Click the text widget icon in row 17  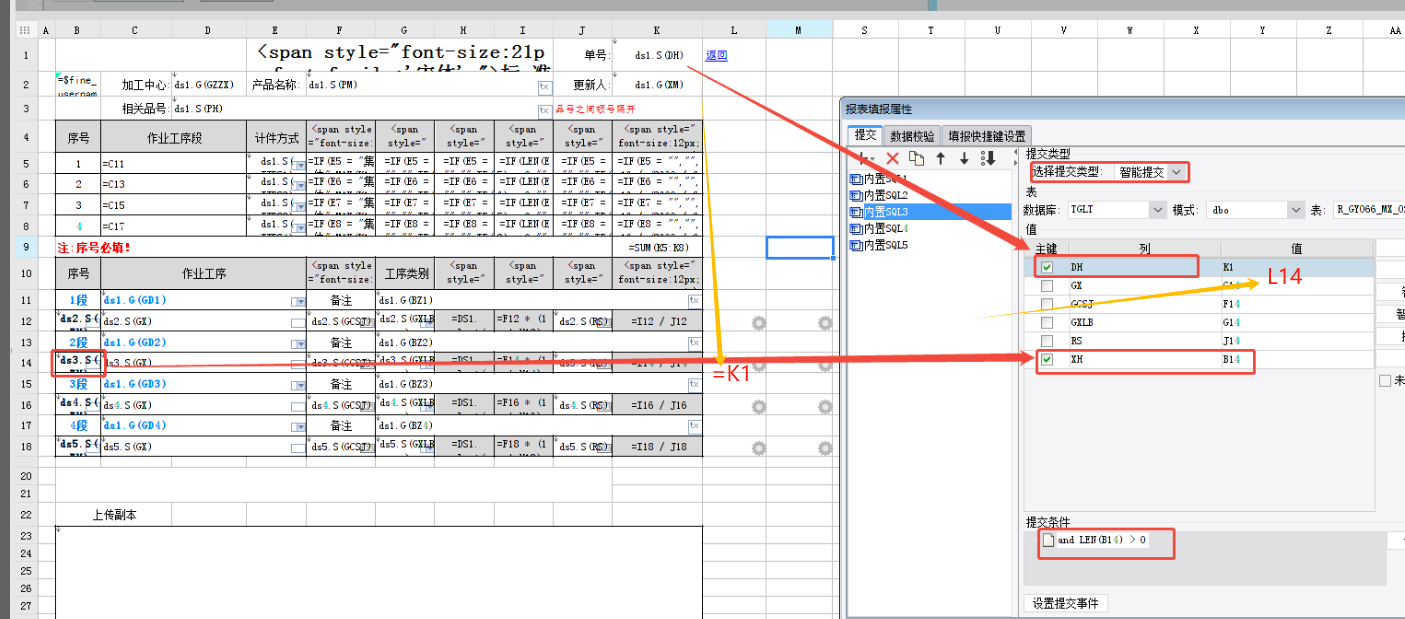(694, 426)
